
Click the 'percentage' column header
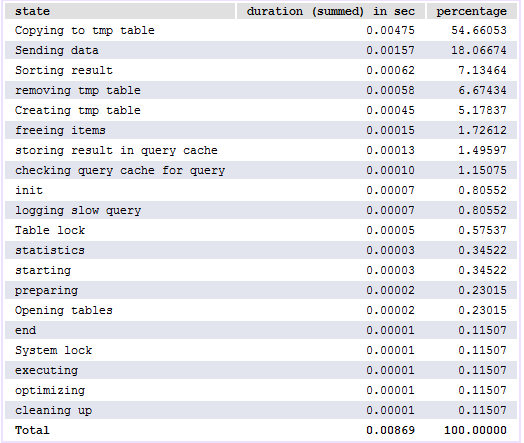coord(472,11)
